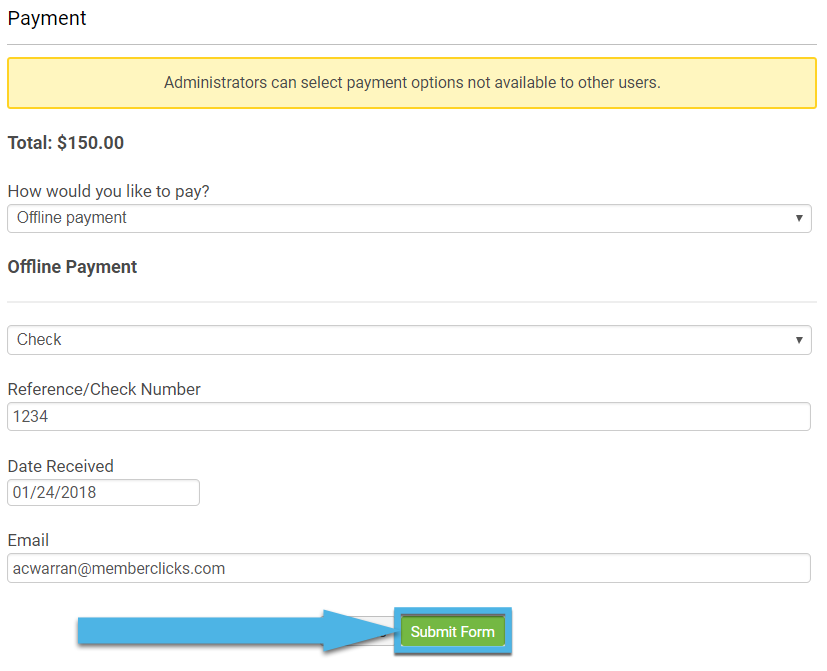Viewport: 827px width, 671px height.
Task: Click the blue arrow pointing to Submit Form
Action: (232, 631)
